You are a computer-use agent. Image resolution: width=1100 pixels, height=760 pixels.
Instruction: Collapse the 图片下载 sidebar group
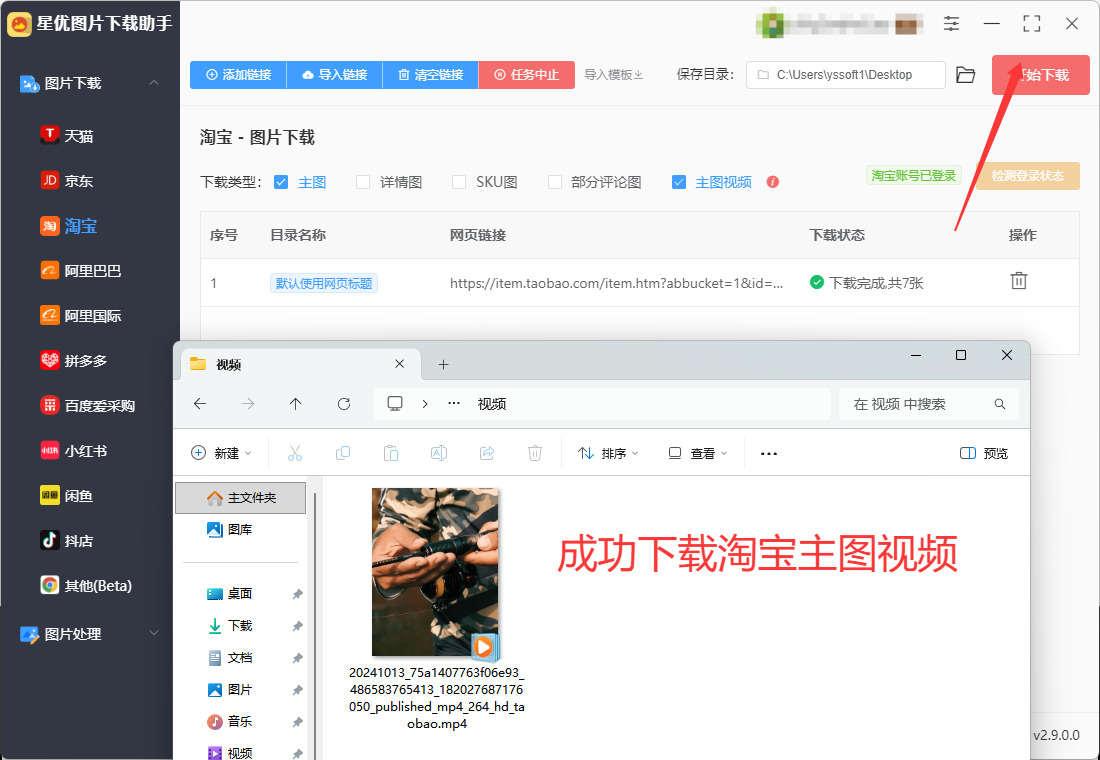click(154, 83)
